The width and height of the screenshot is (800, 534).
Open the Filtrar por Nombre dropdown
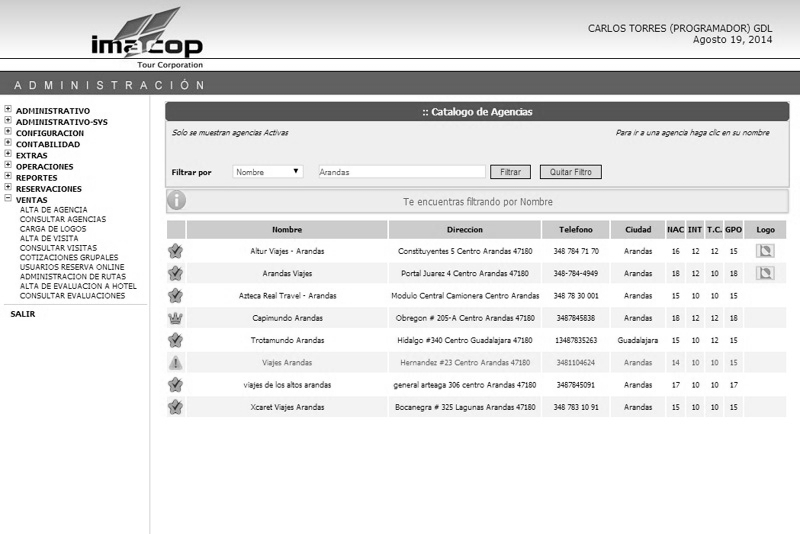click(x=268, y=172)
